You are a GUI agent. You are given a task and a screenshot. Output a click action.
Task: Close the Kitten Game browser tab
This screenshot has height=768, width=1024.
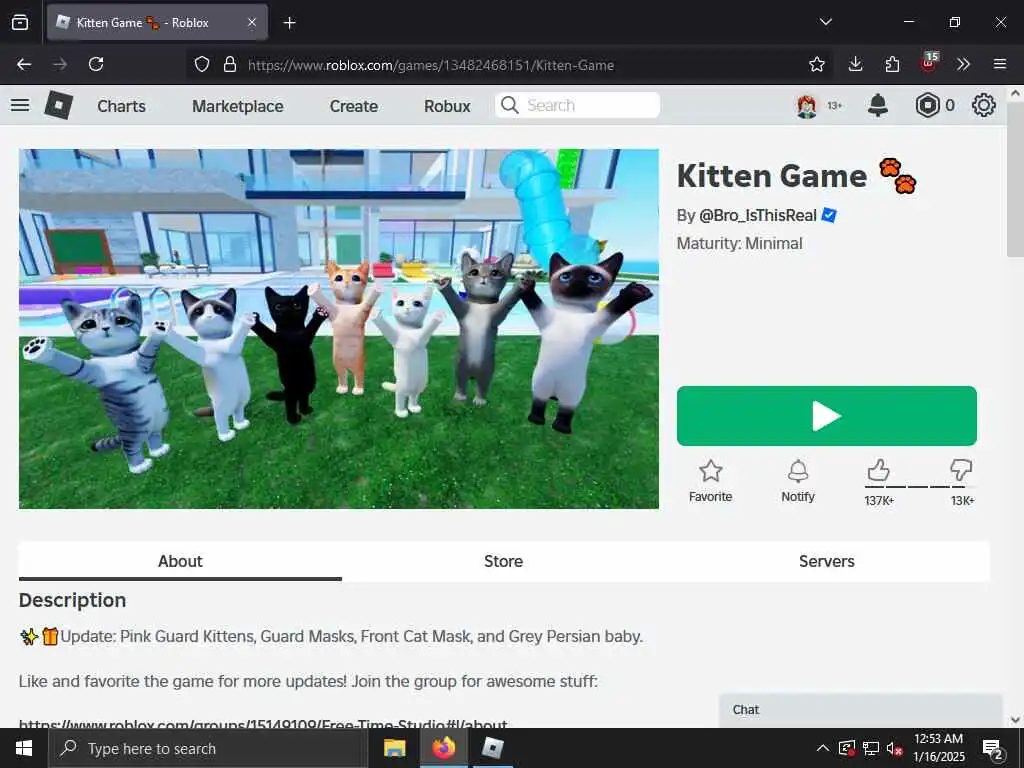252,22
